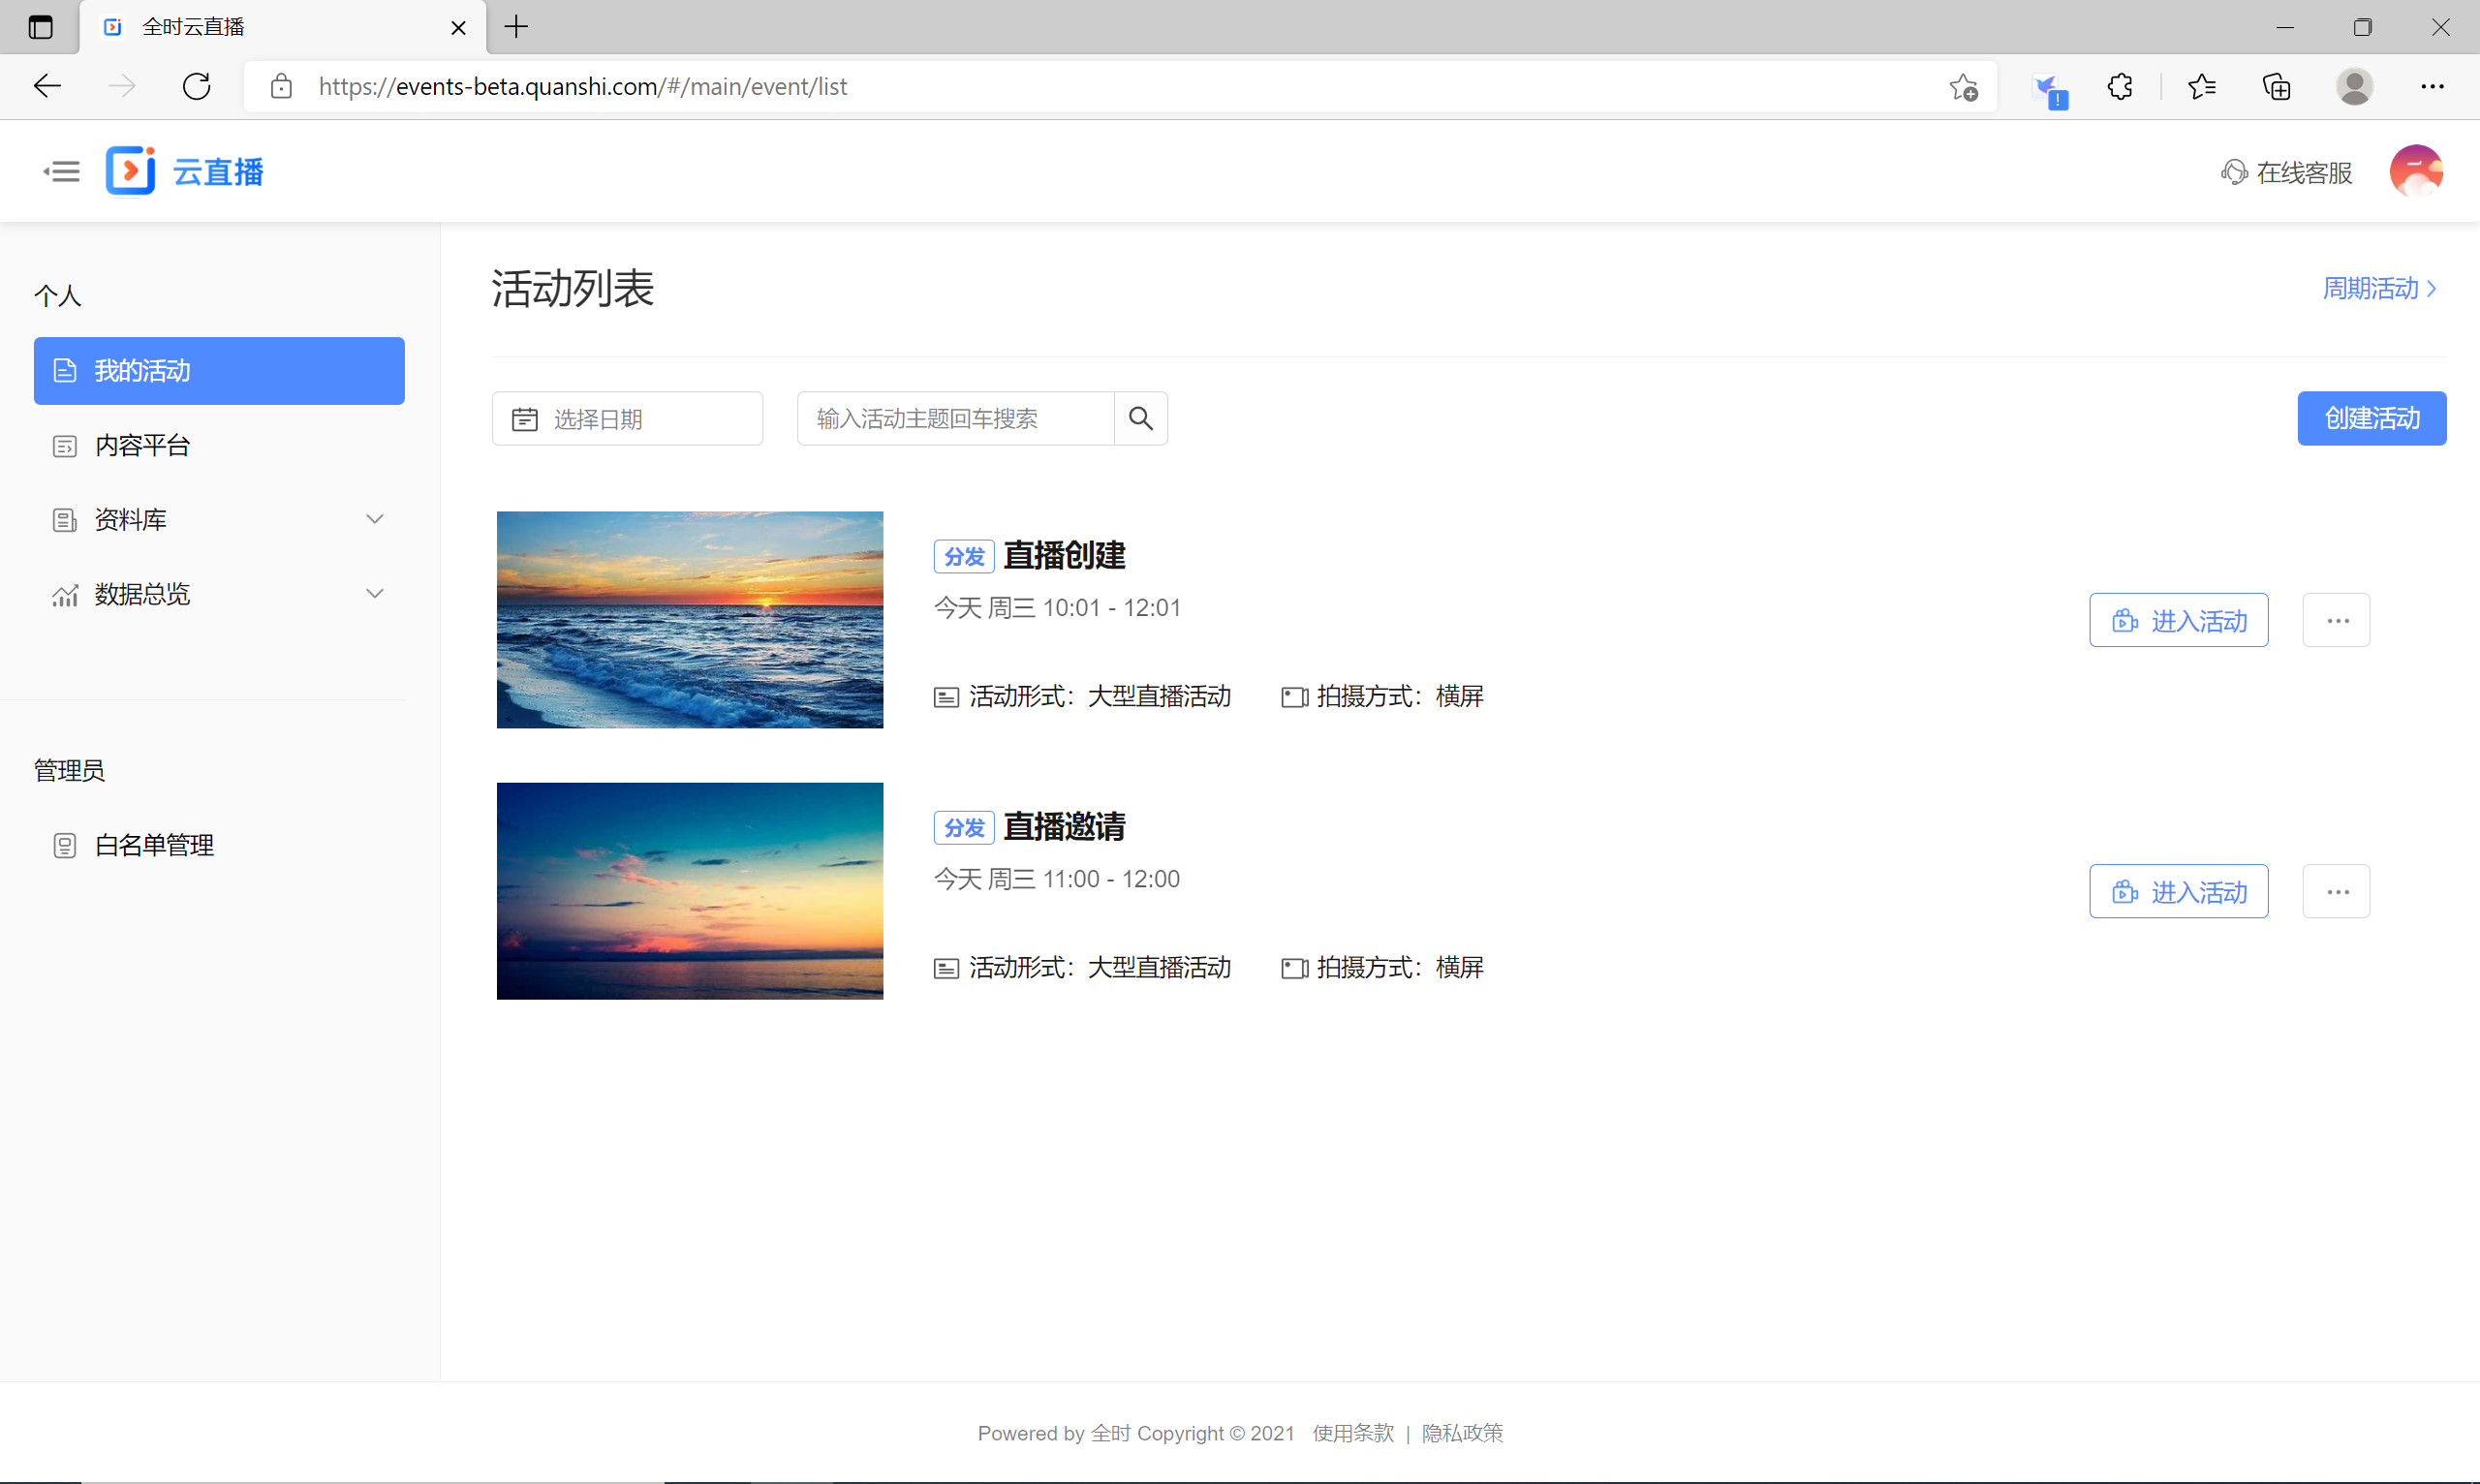Select 内容平台 in the sidebar

(x=142, y=446)
